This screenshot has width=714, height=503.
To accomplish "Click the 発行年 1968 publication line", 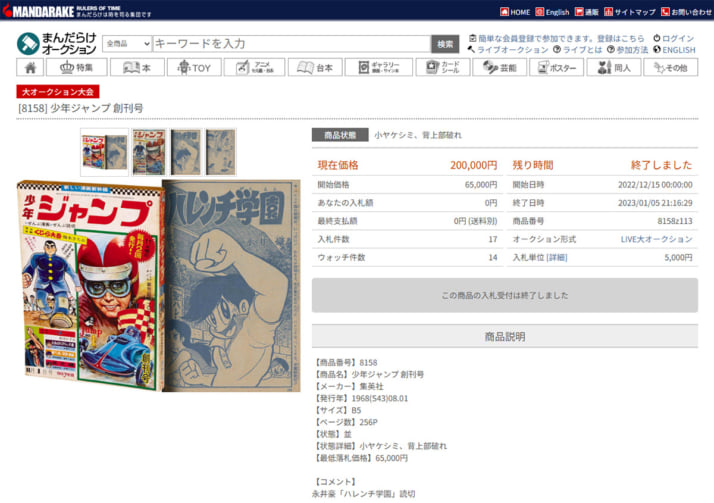I will click(x=361, y=398).
